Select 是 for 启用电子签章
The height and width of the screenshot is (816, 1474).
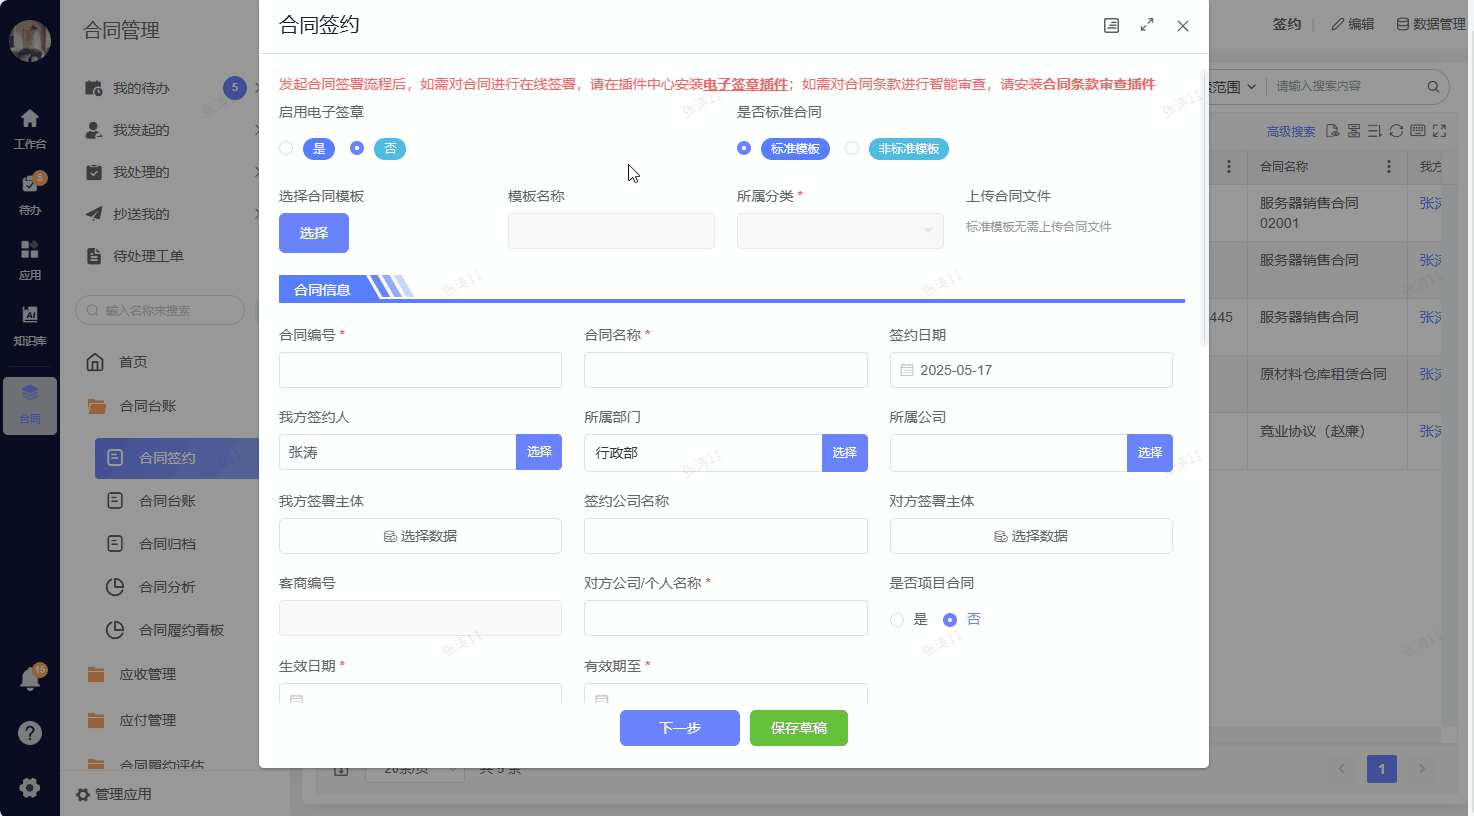pyautogui.click(x=287, y=149)
